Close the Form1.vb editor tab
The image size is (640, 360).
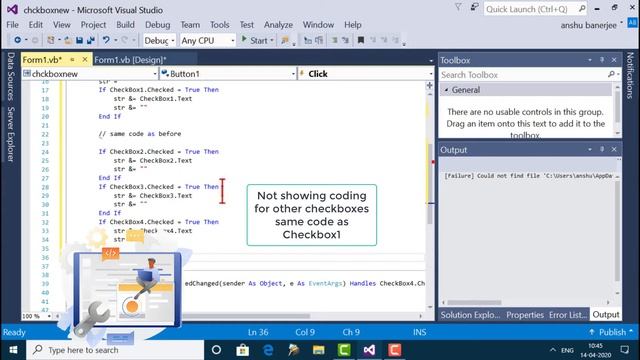85,60
